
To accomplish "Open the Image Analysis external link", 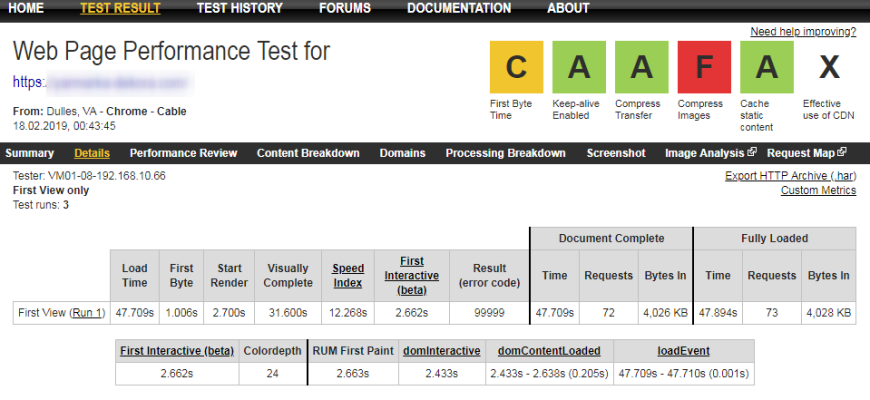I will 710,153.
